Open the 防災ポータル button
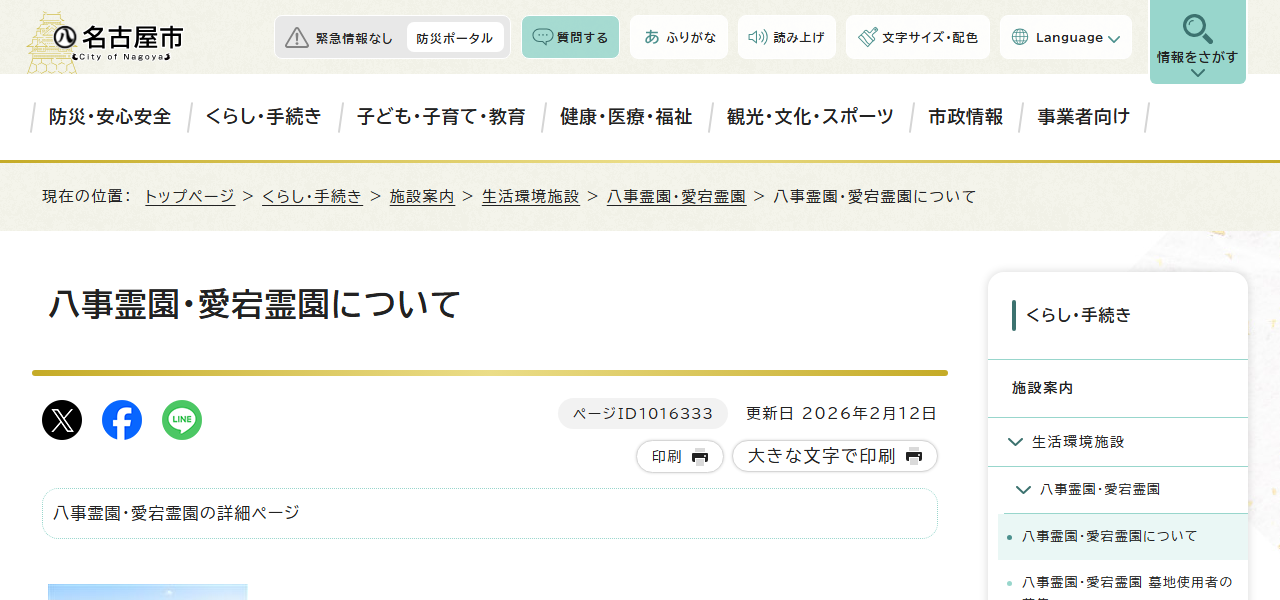Image resolution: width=1280 pixels, height=600 pixels. [455, 38]
